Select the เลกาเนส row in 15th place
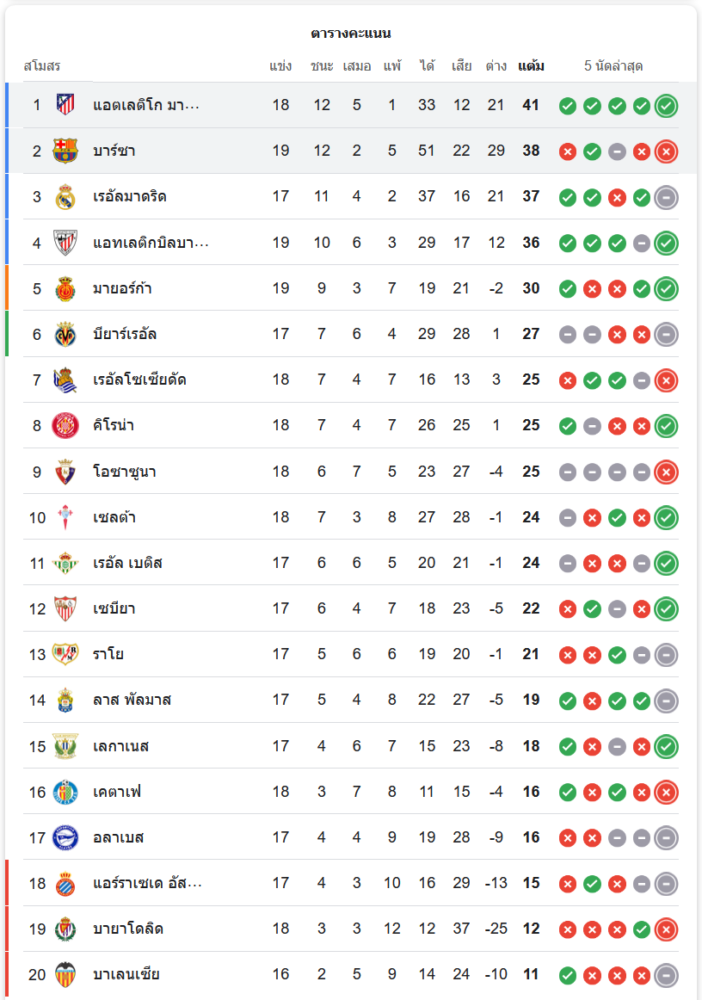This screenshot has width=702, height=1000. 350,746
